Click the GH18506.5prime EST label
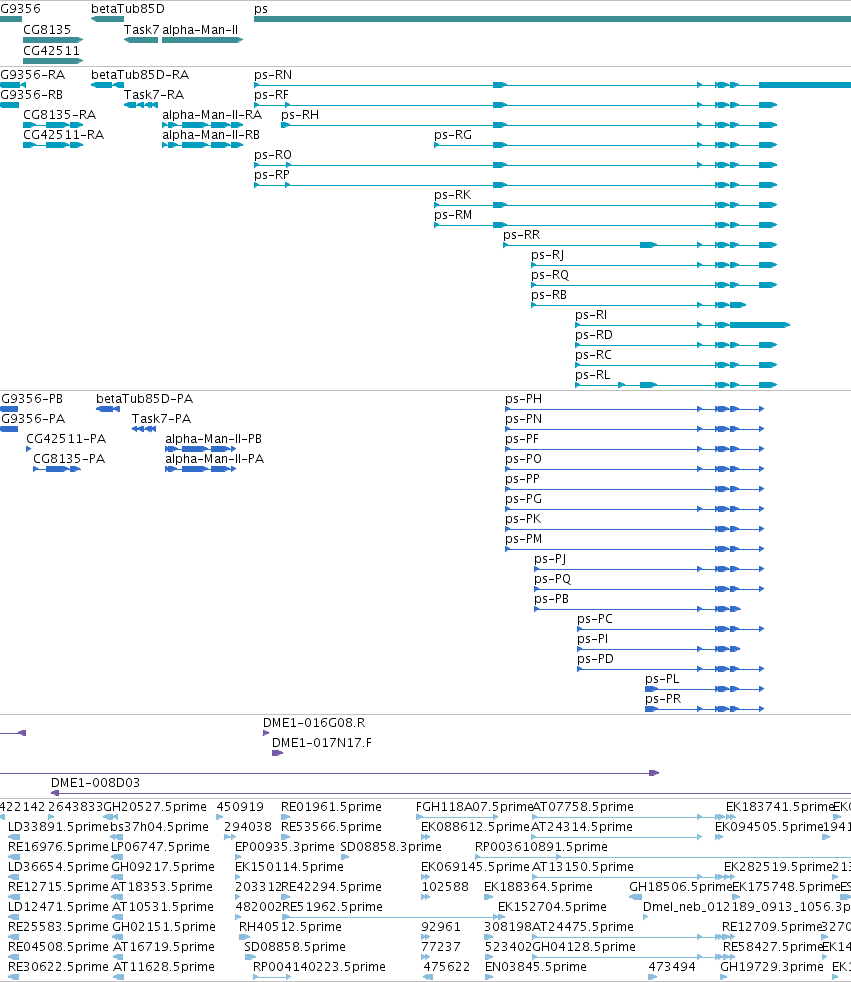Image resolution: width=851 pixels, height=982 pixels. pos(681,887)
